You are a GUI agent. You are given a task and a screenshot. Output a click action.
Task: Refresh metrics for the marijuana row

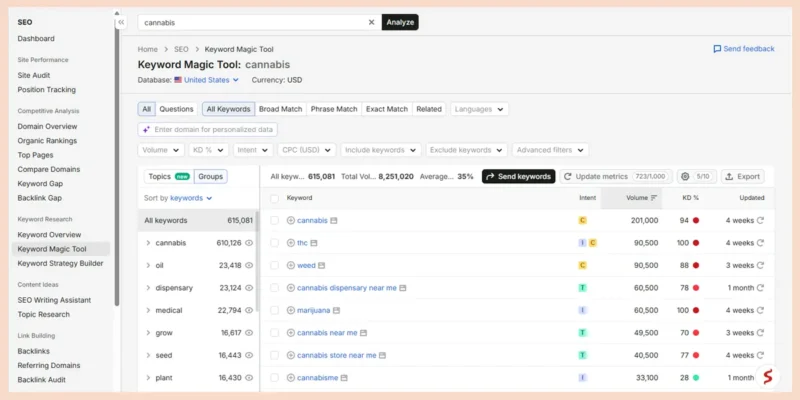[x=760, y=310]
